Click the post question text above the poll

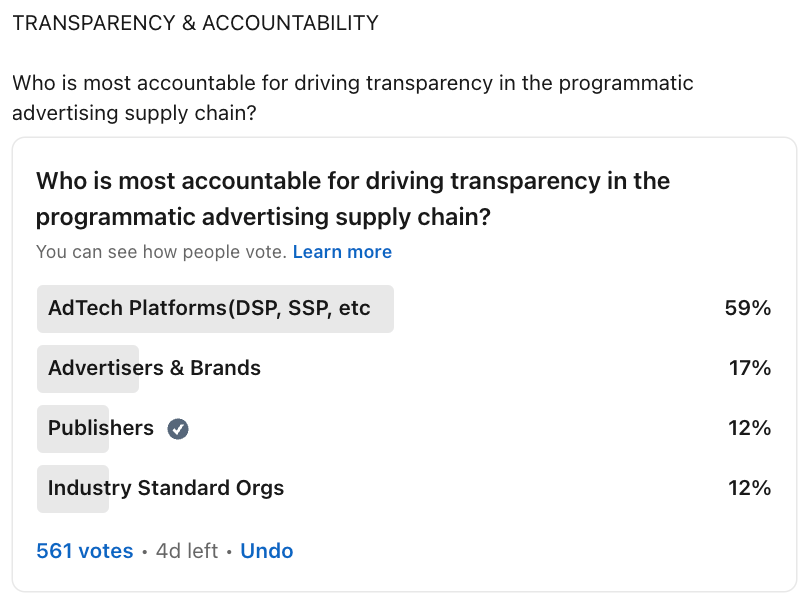pyautogui.click(x=353, y=98)
